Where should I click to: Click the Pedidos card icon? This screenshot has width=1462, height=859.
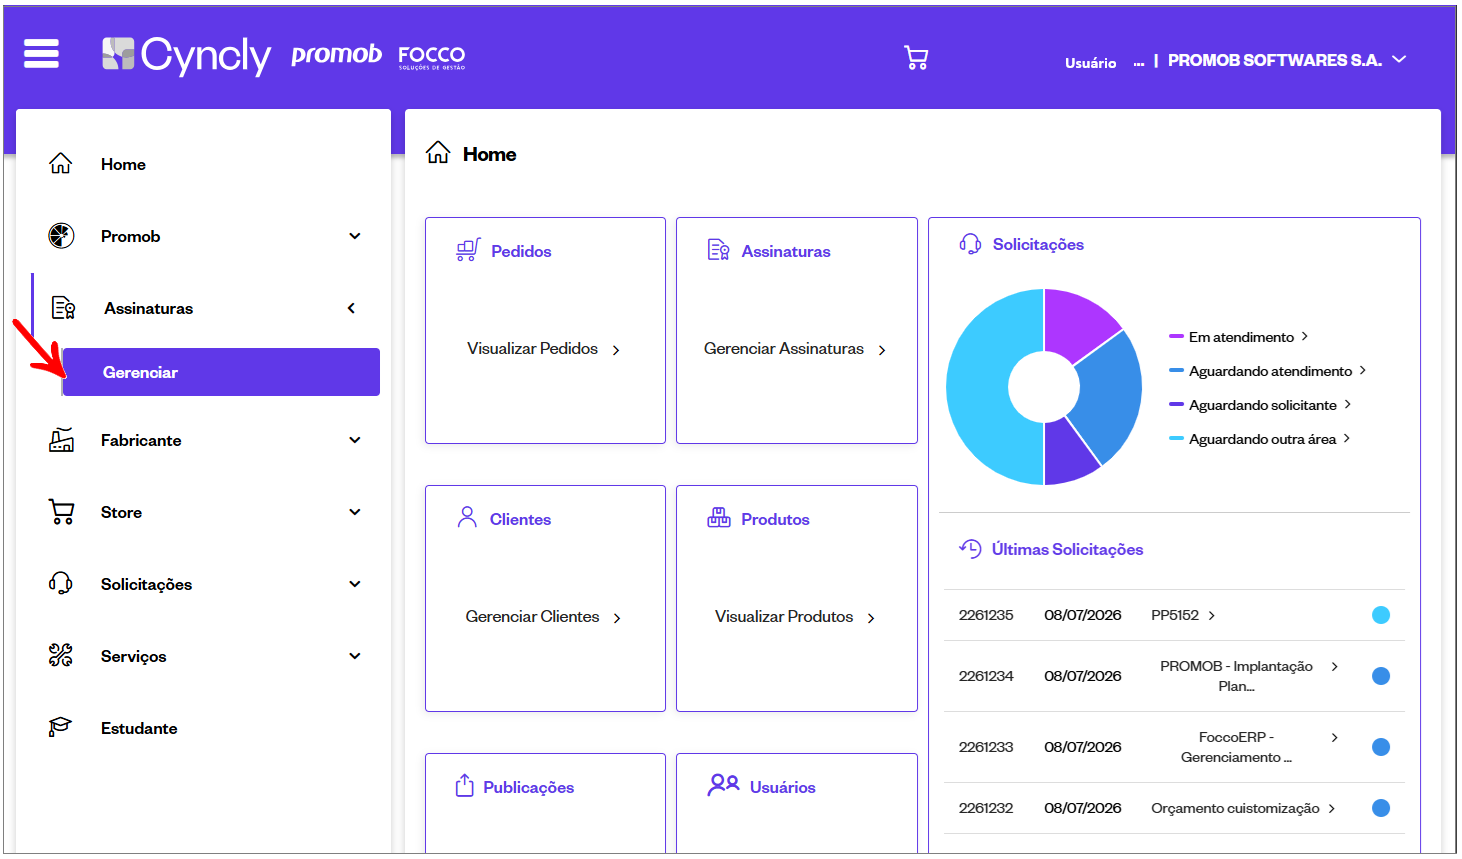click(468, 250)
